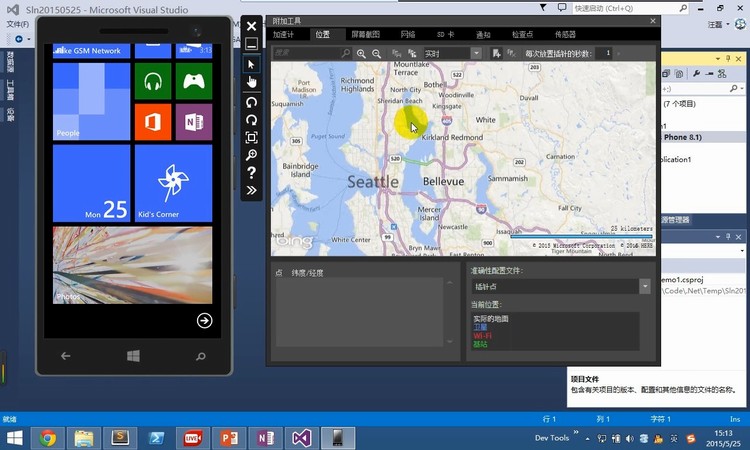Click the pin-mode icon left of 实时 dropdown
The height and width of the screenshot is (450, 750).
click(x=412, y=54)
